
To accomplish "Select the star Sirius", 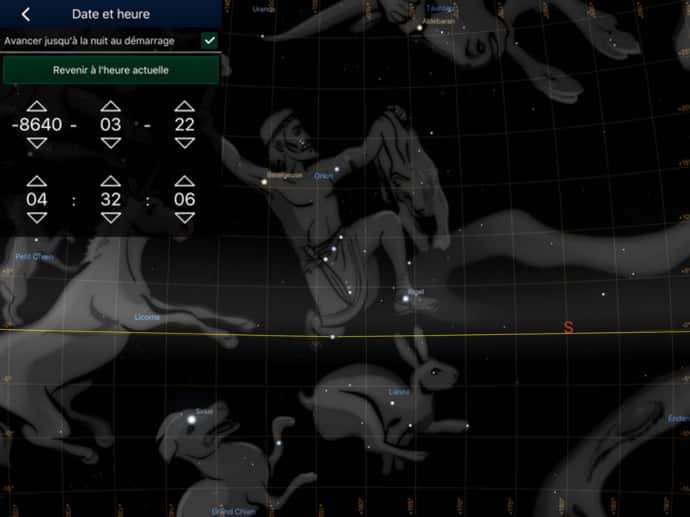I will tap(191, 420).
